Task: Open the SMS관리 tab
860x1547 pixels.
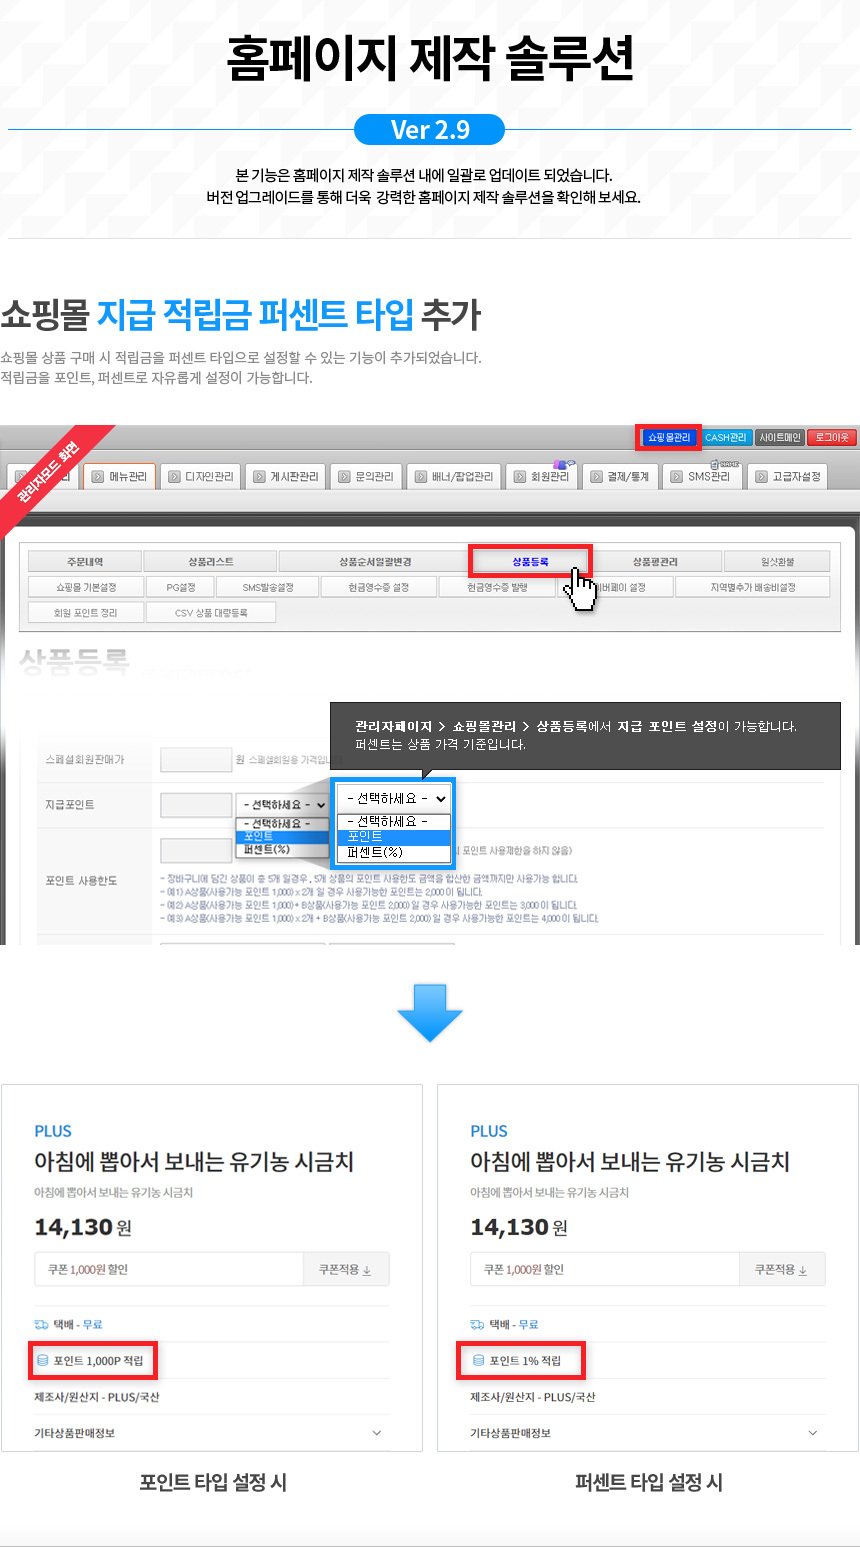Action: [702, 477]
